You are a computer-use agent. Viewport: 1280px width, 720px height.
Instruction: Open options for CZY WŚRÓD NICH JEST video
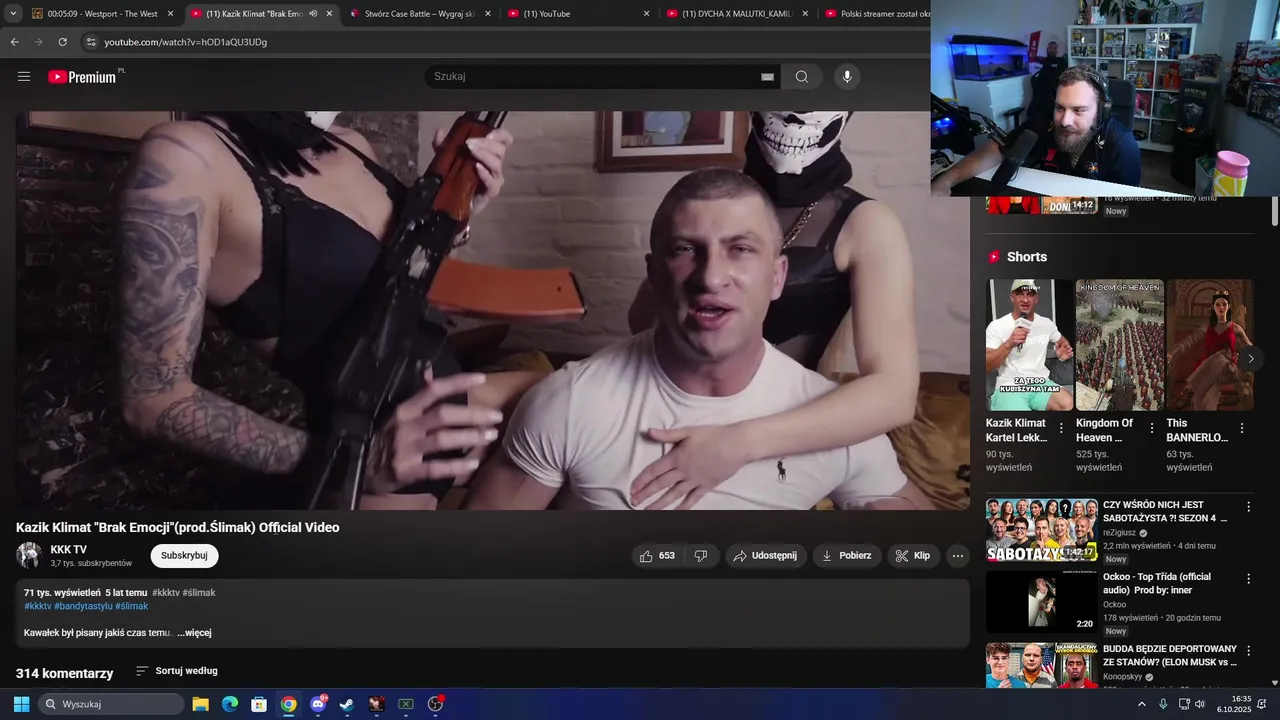point(1248,506)
